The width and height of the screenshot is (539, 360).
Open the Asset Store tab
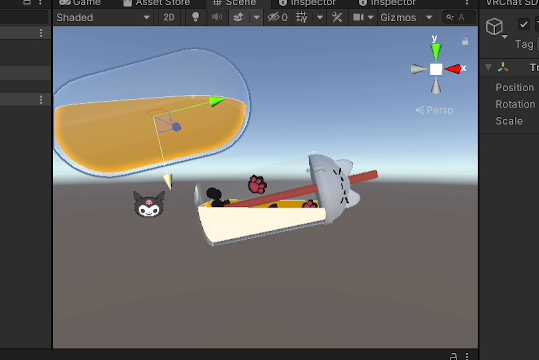pos(156,3)
